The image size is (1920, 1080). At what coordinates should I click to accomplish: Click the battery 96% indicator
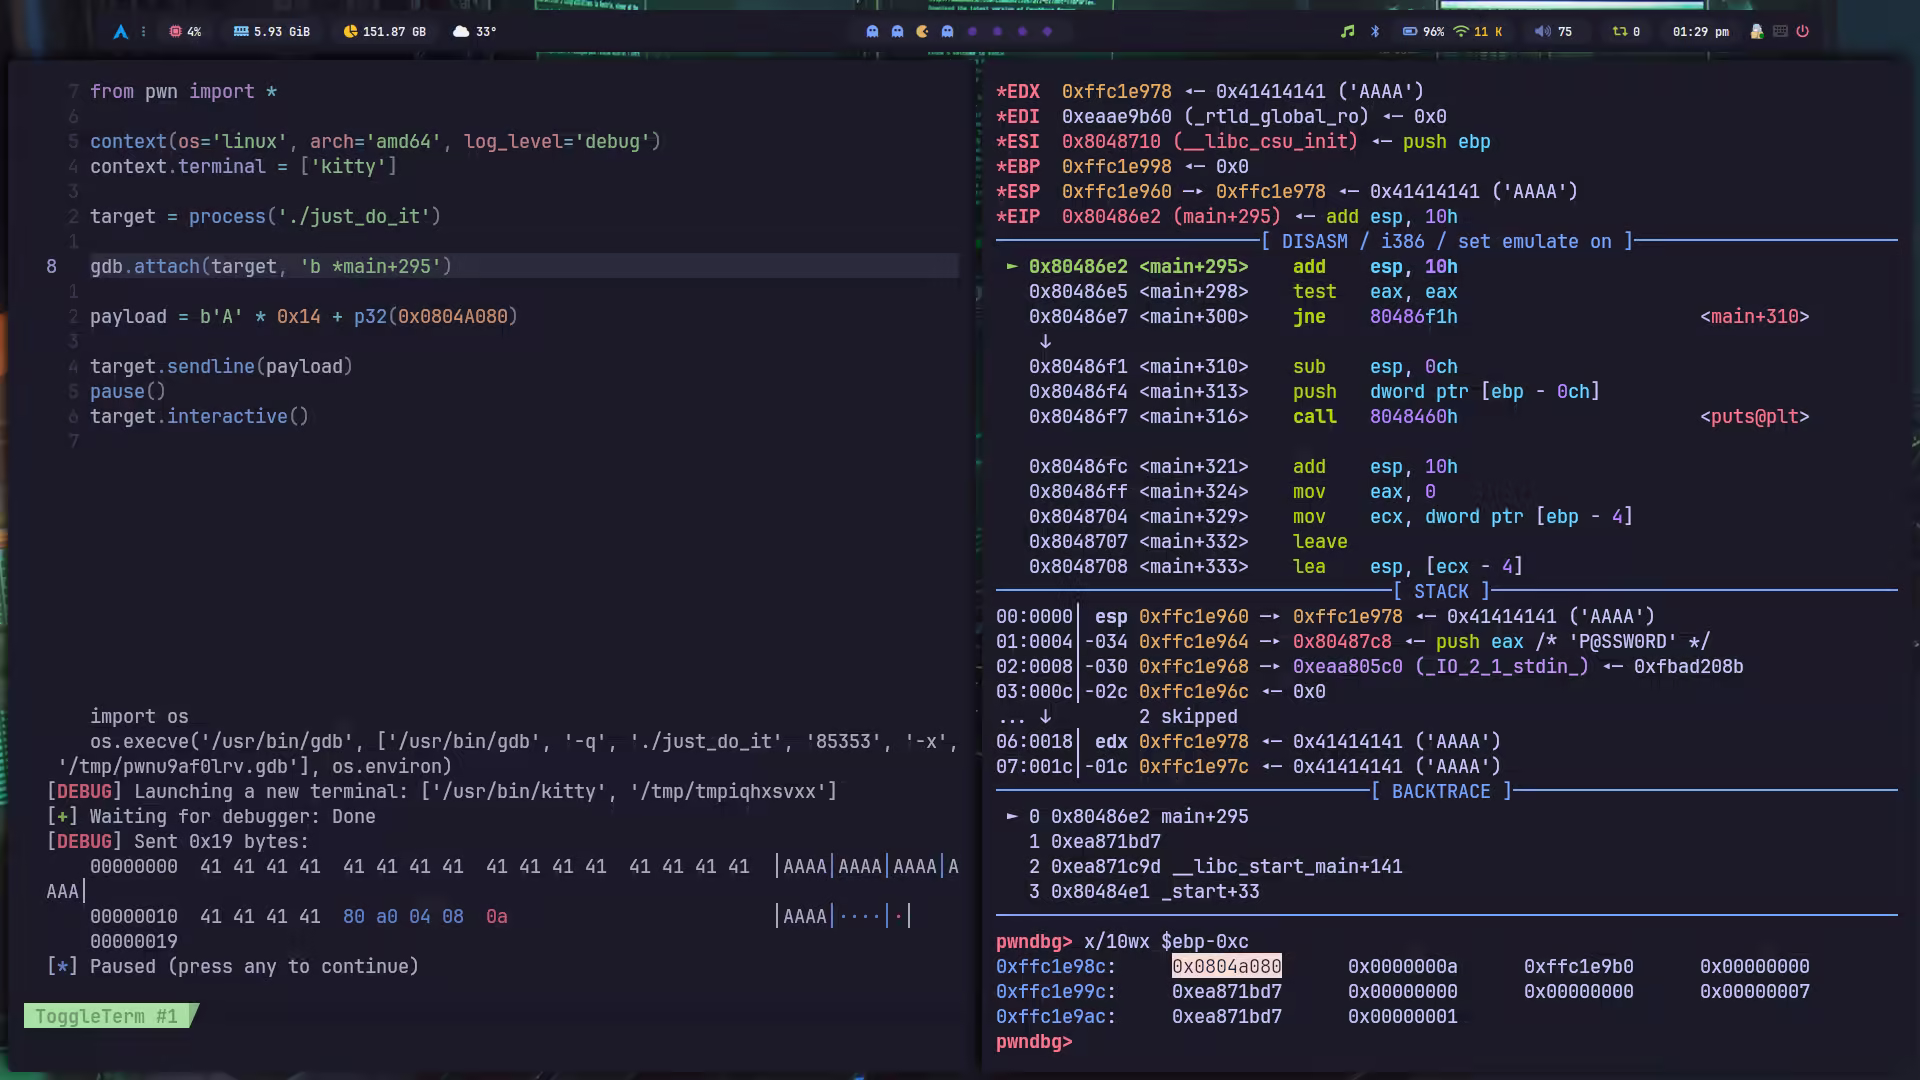click(x=1422, y=32)
